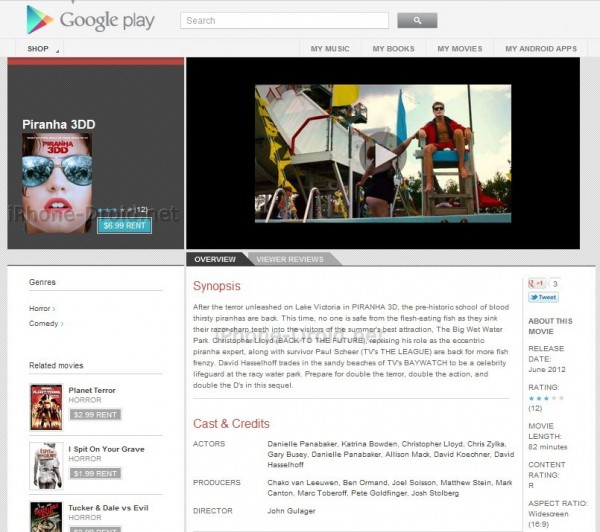Open My Movies section

(x=459, y=49)
